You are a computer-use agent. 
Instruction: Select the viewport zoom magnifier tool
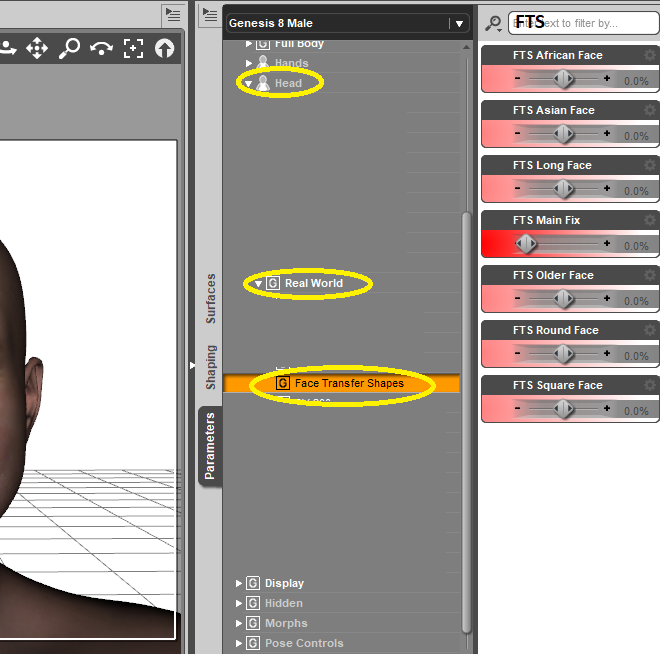(x=69, y=48)
